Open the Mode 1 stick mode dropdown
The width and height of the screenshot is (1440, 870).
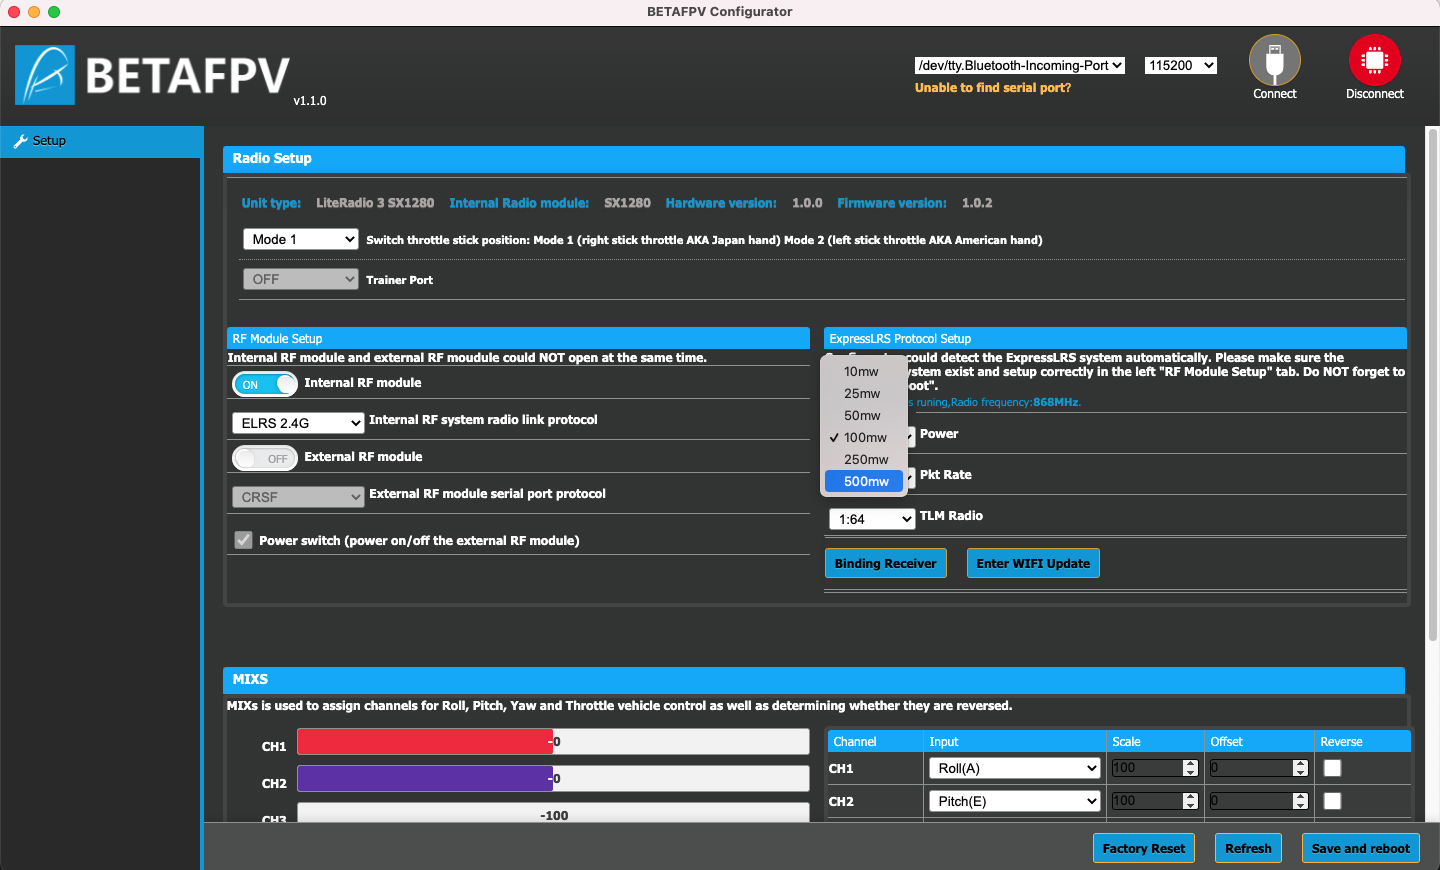tap(300, 239)
